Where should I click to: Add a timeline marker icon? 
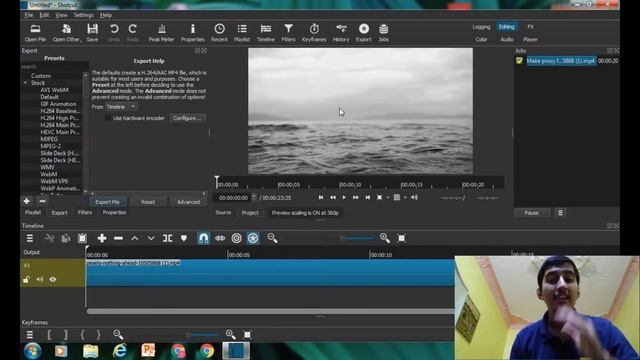(184, 238)
